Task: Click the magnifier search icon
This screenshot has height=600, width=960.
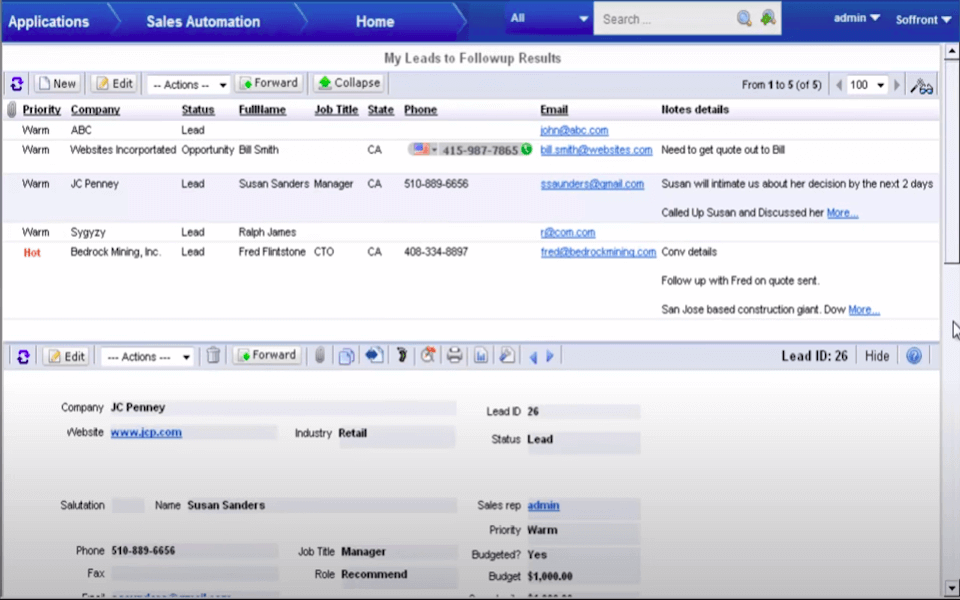Action: click(x=744, y=18)
